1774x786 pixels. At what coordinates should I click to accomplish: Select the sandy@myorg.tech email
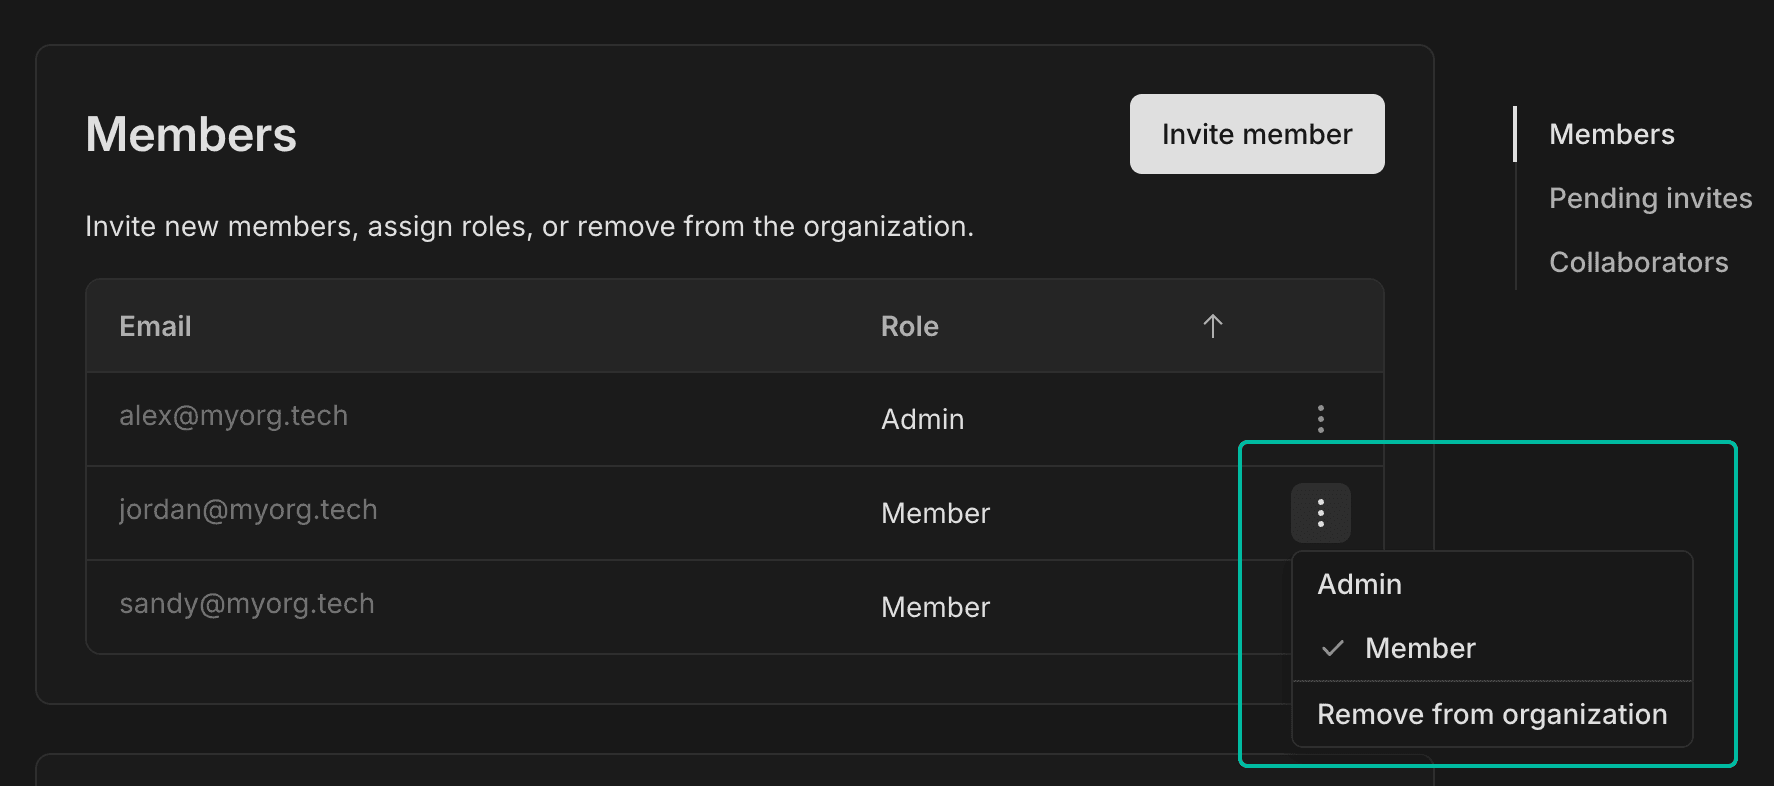(x=246, y=604)
